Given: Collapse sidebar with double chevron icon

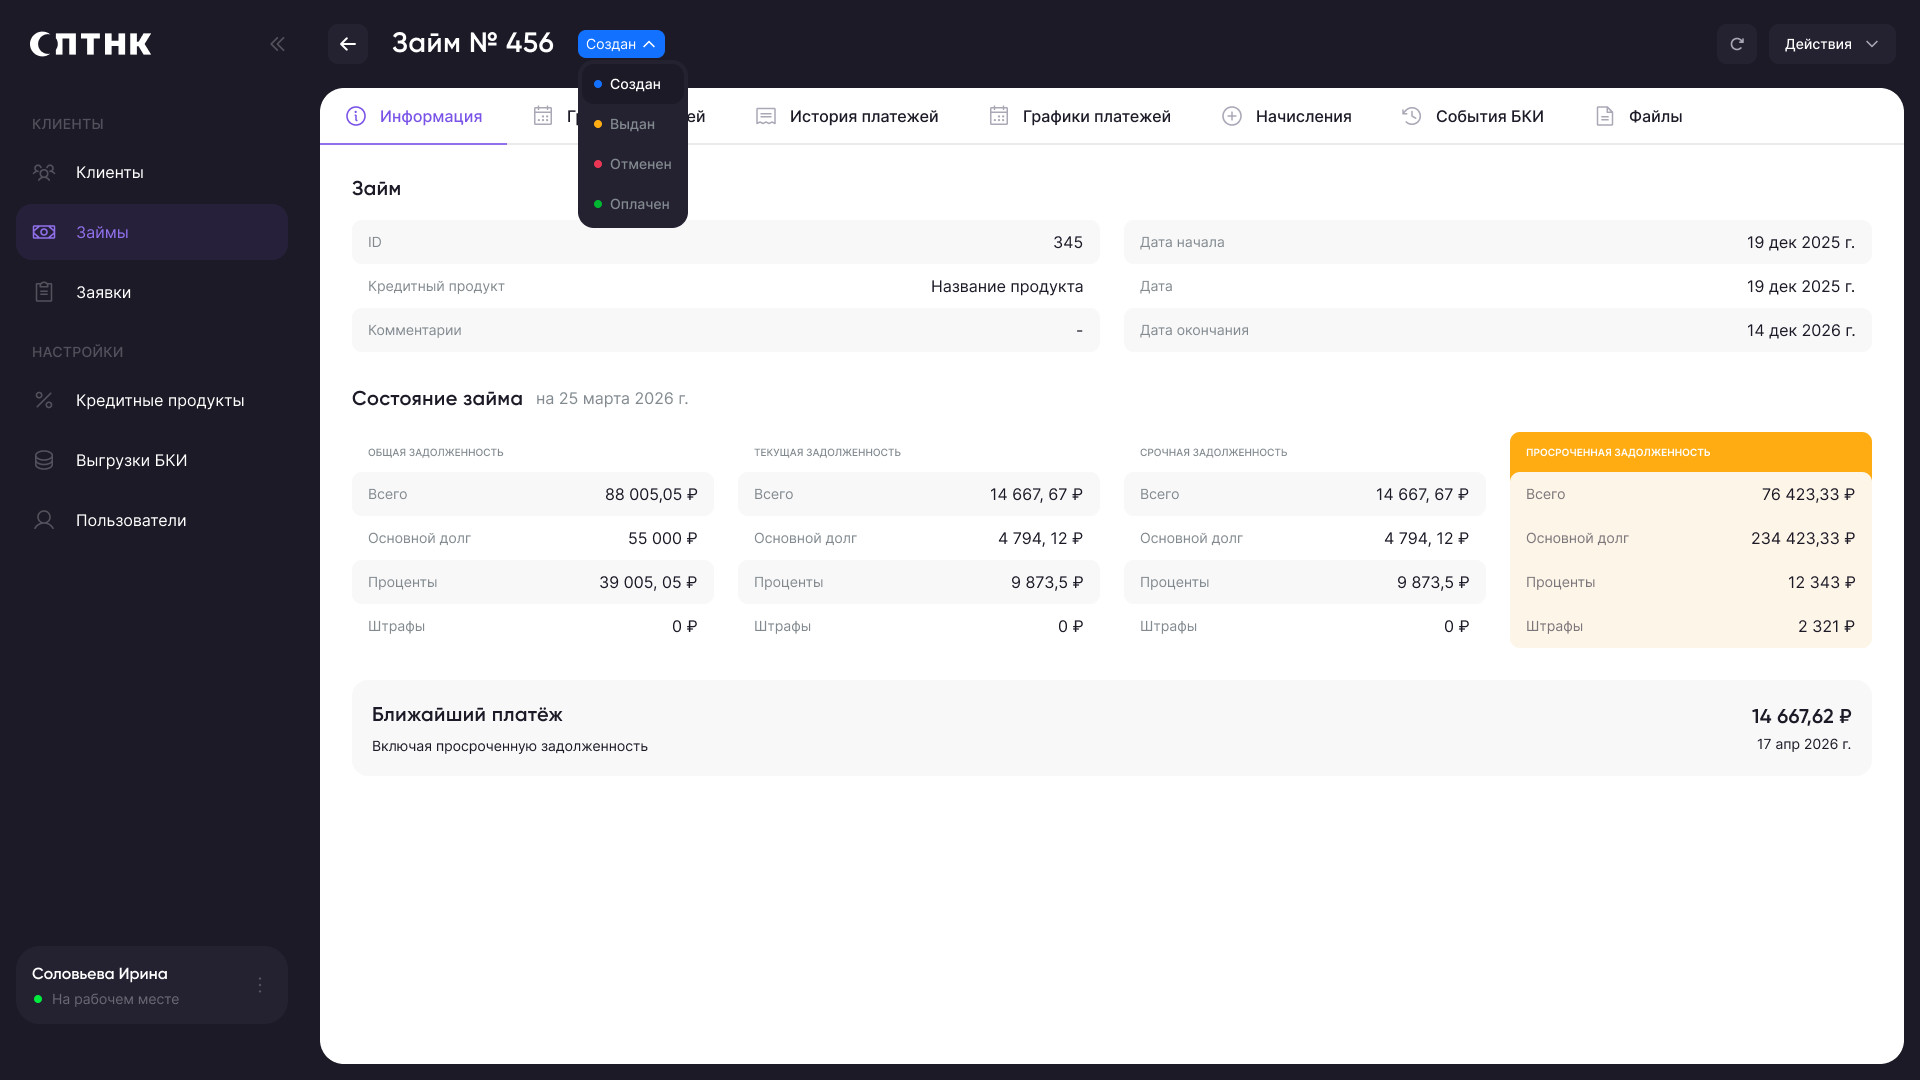Looking at the screenshot, I should (277, 44).
